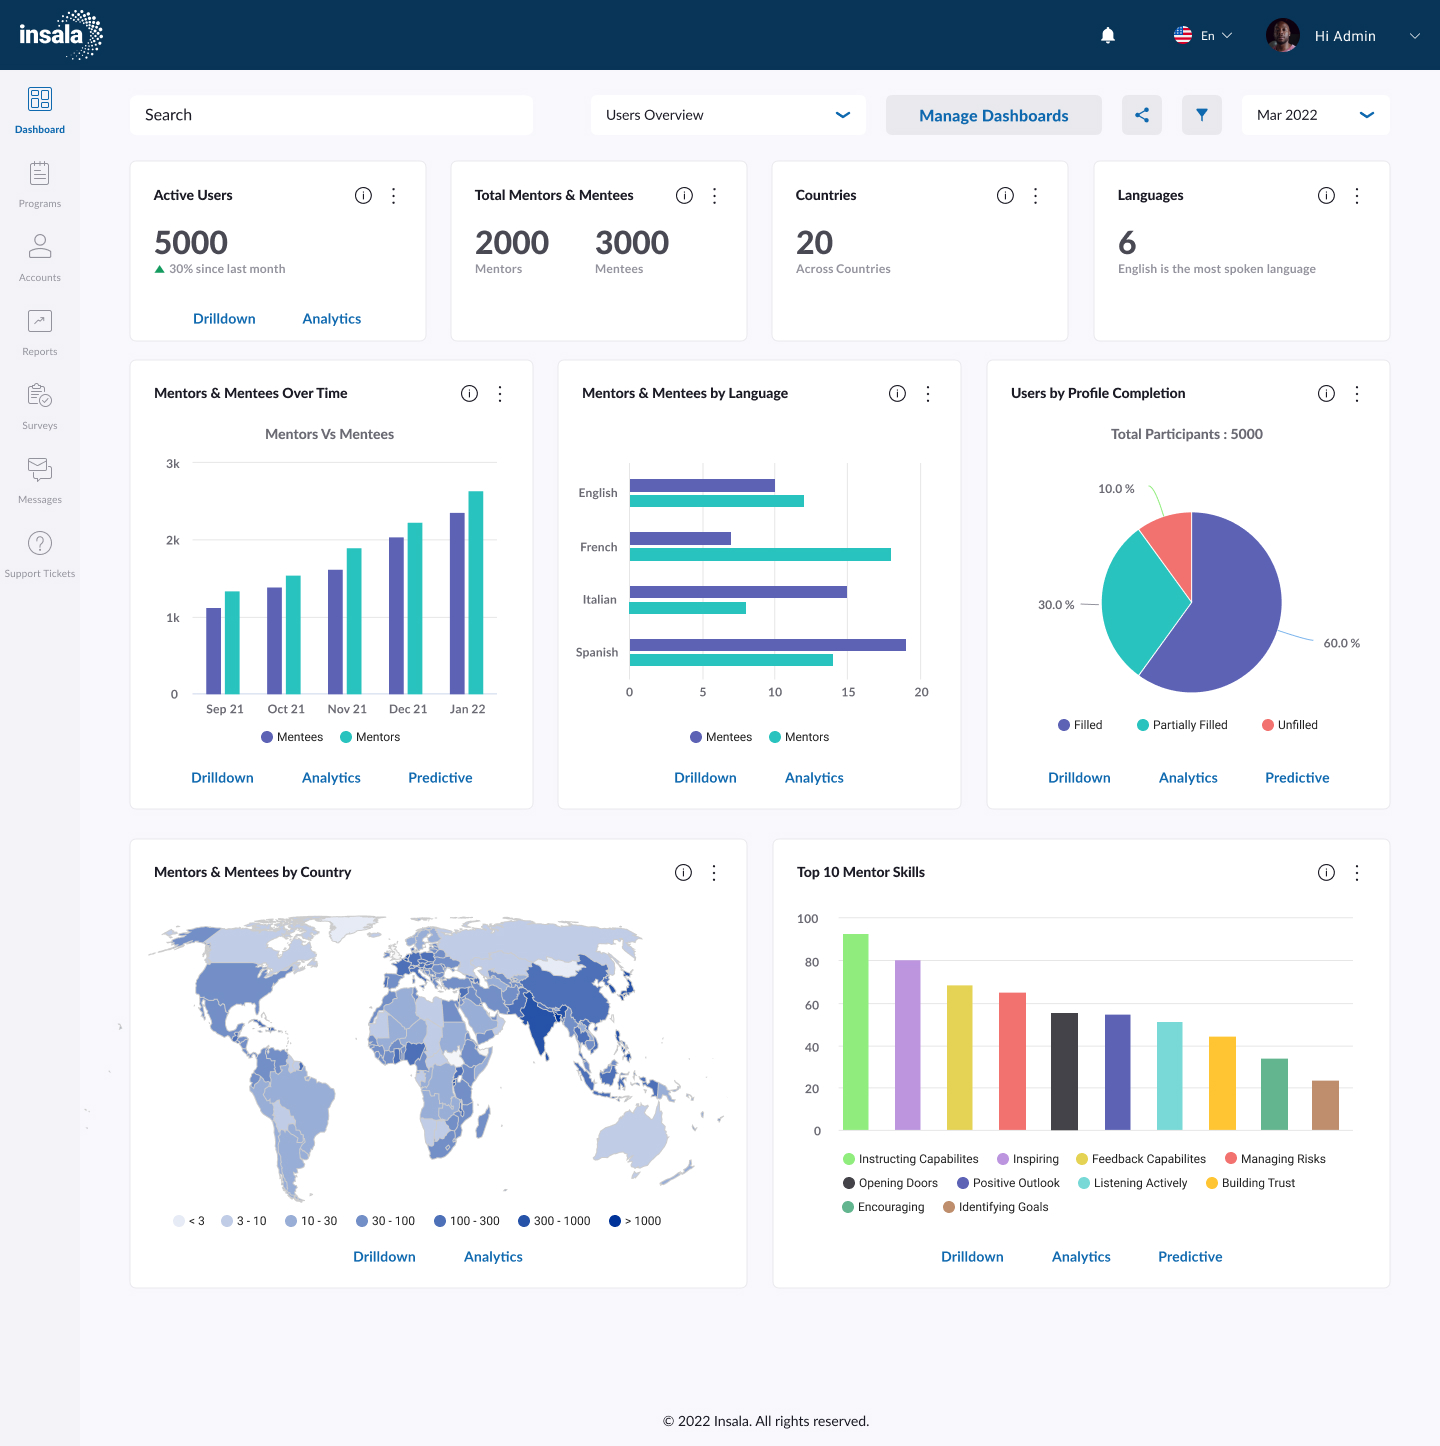The width and height of the screenshot is (1440, 1446).
Task: Show info for Active Users card
Action: (363, 196)
